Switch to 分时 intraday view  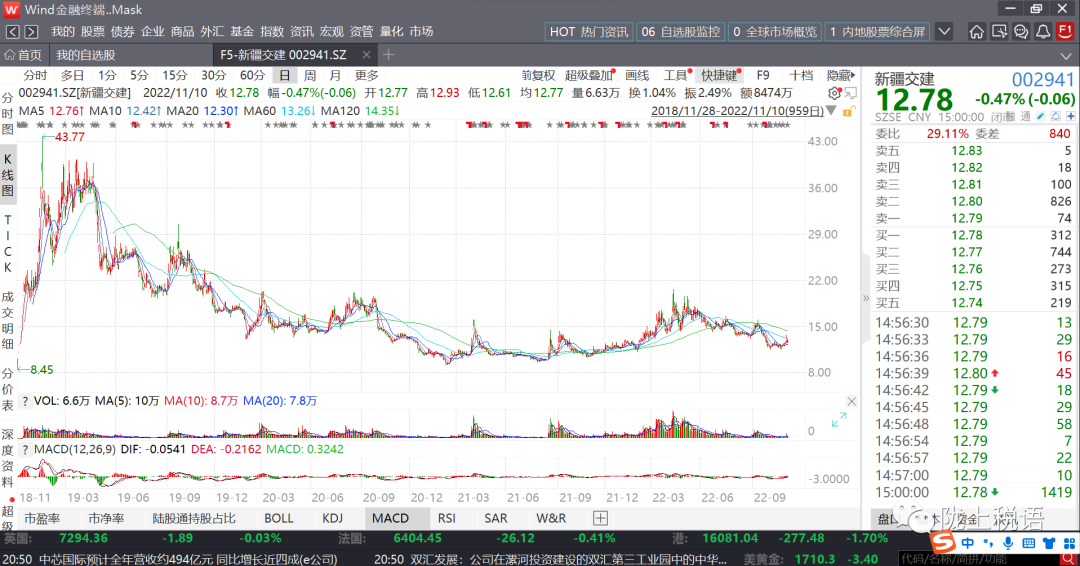[x=35, y=76]
